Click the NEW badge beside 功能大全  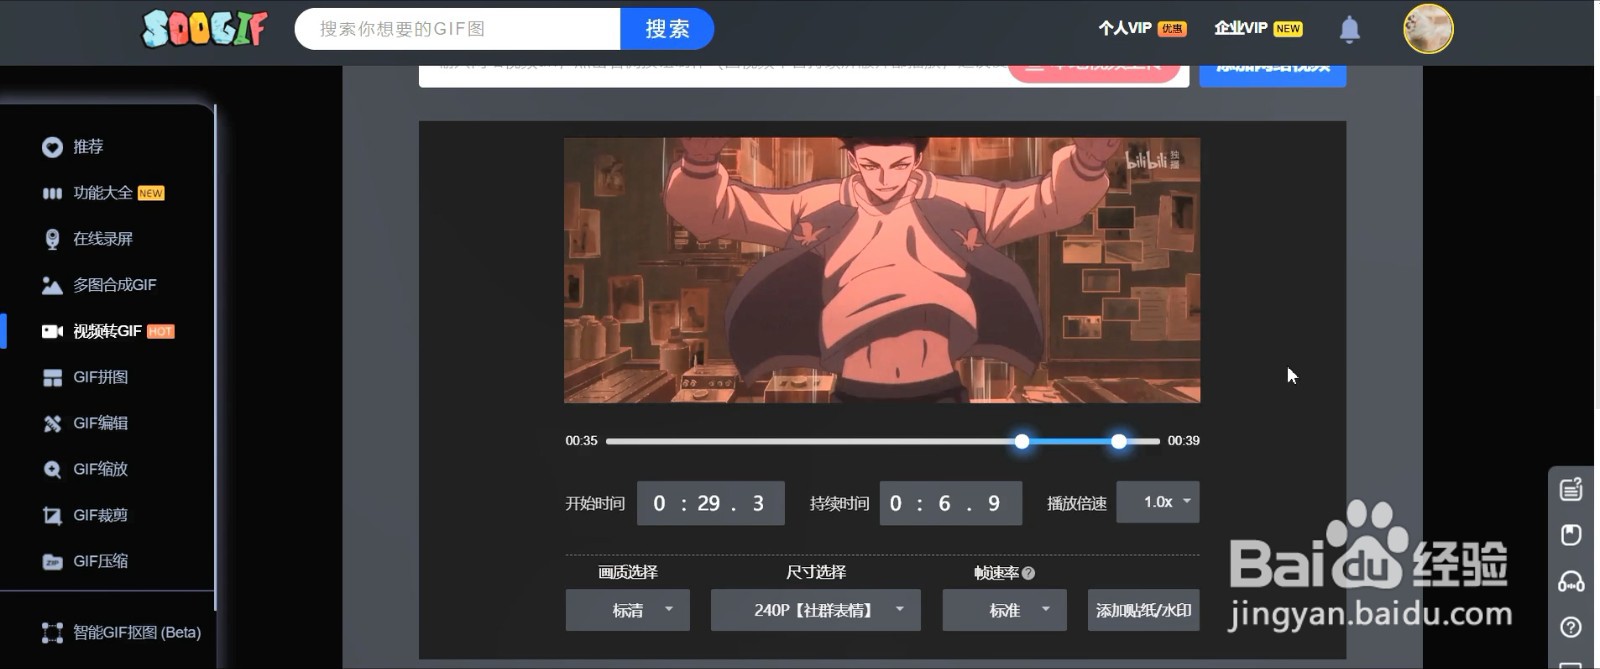[x=151, y=193]
